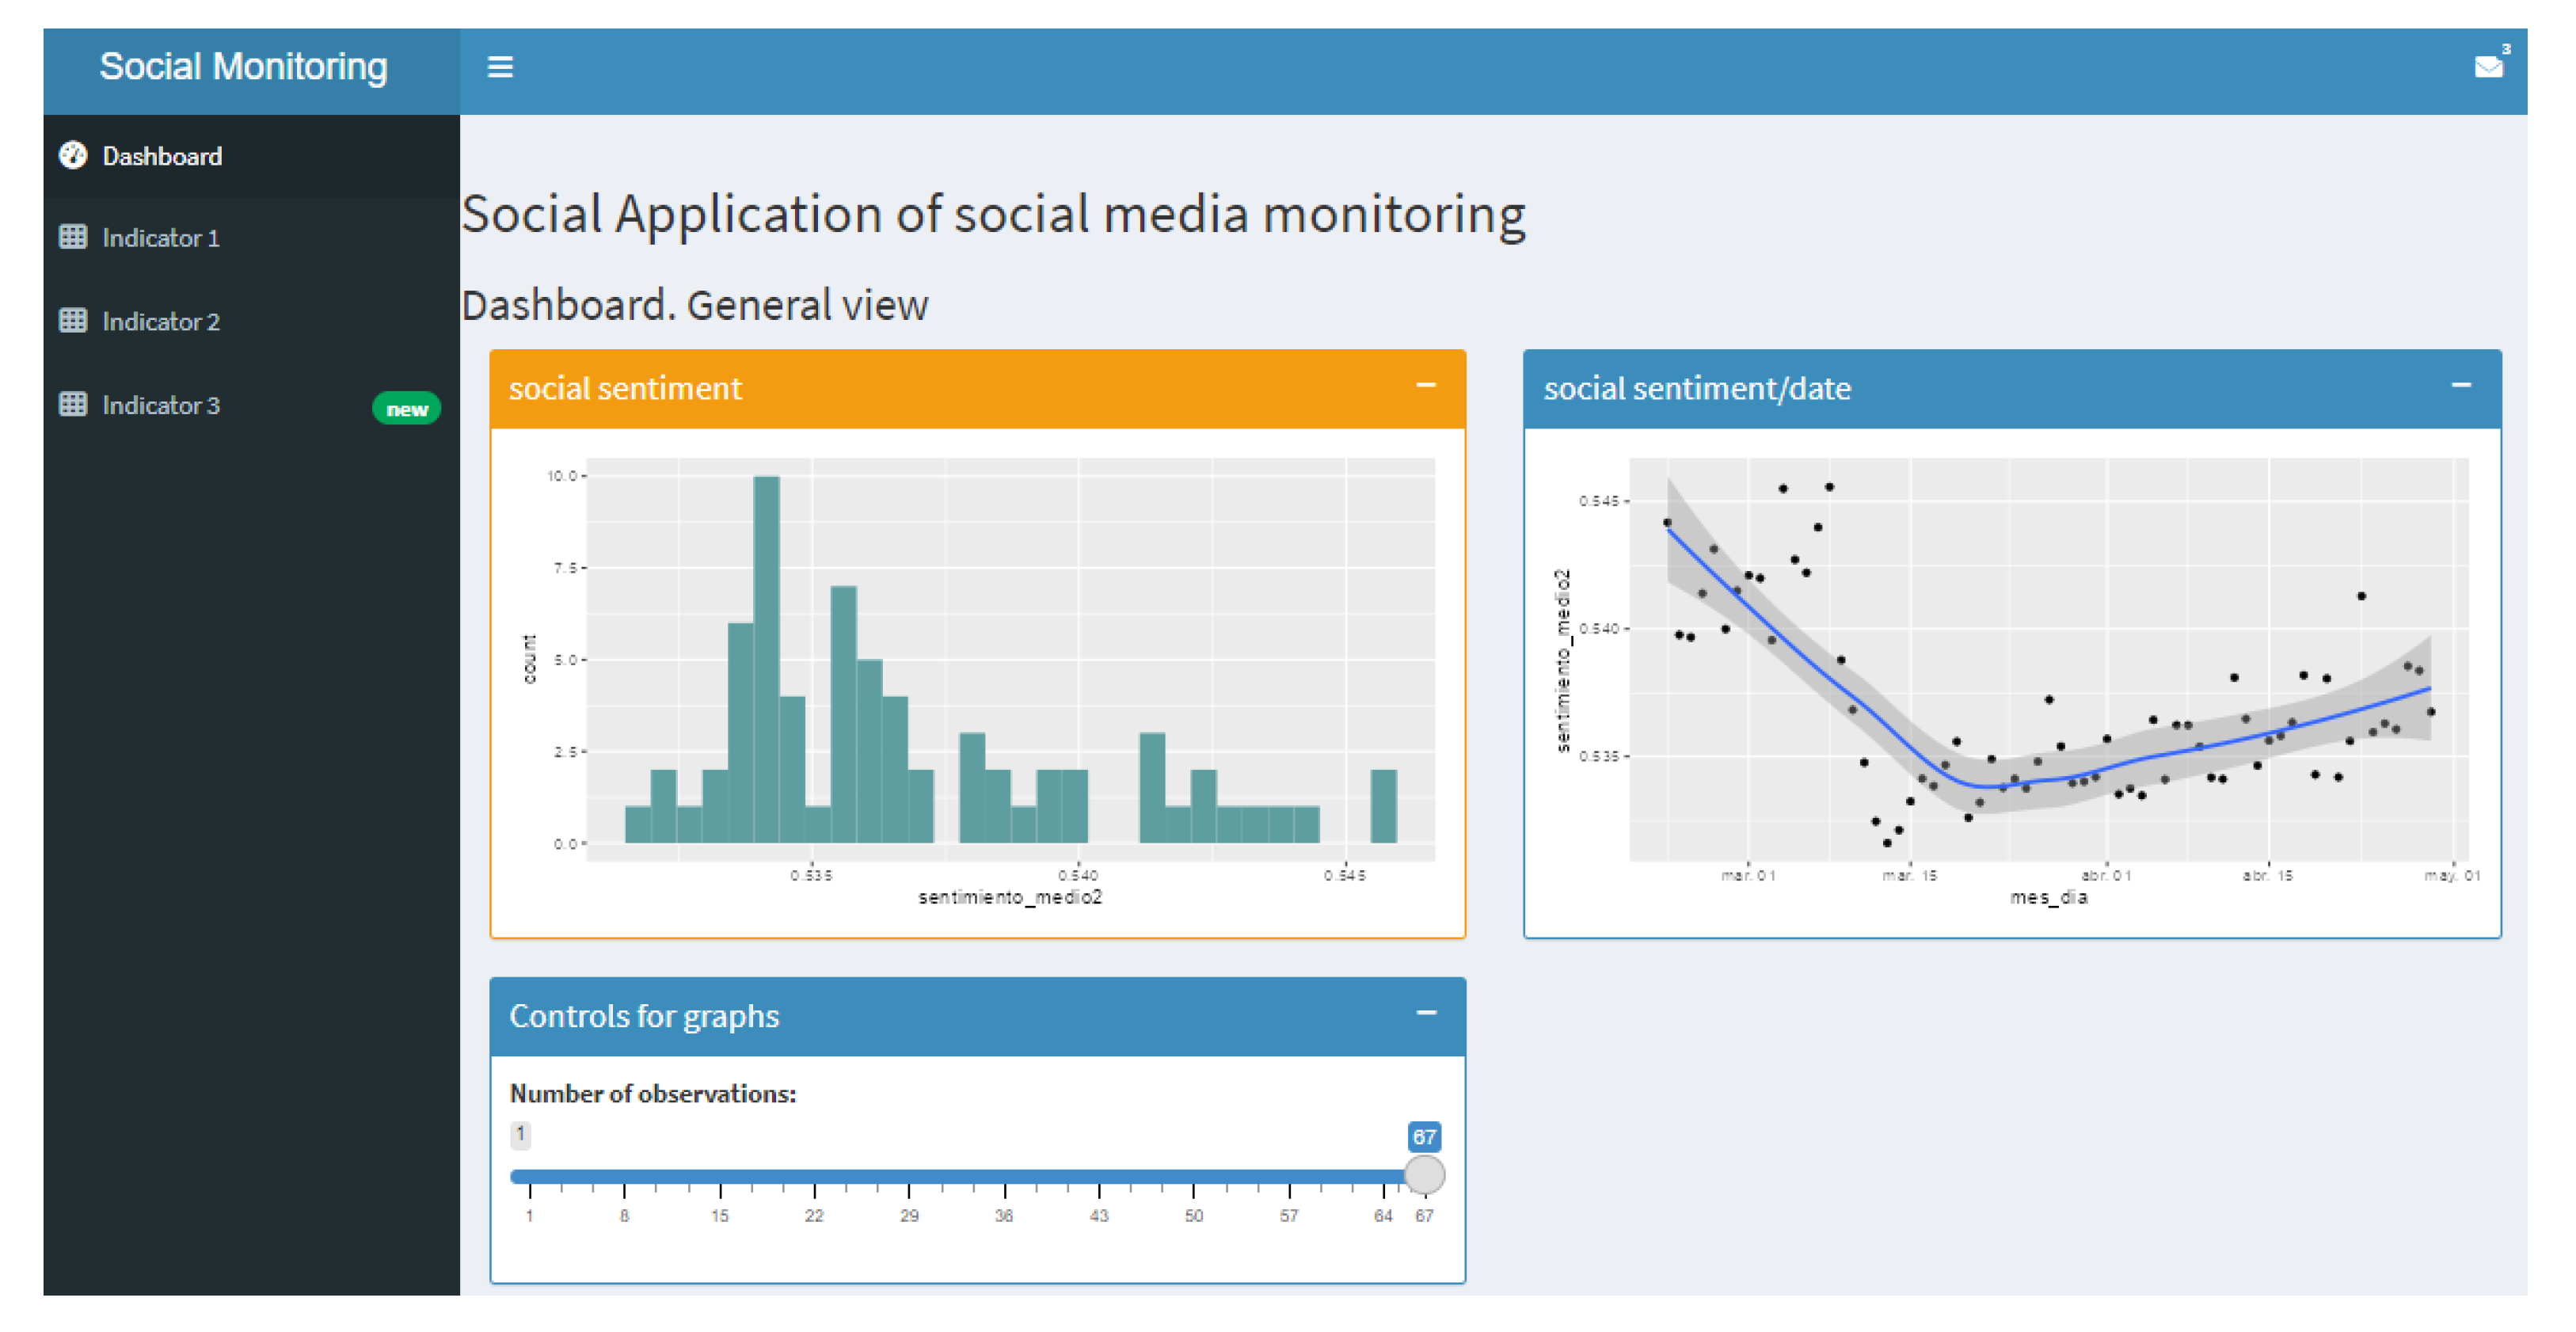The image size is (2576, 1332).
Task: Click the Social Monitoring logo title
Action: [x=243, y=67]
